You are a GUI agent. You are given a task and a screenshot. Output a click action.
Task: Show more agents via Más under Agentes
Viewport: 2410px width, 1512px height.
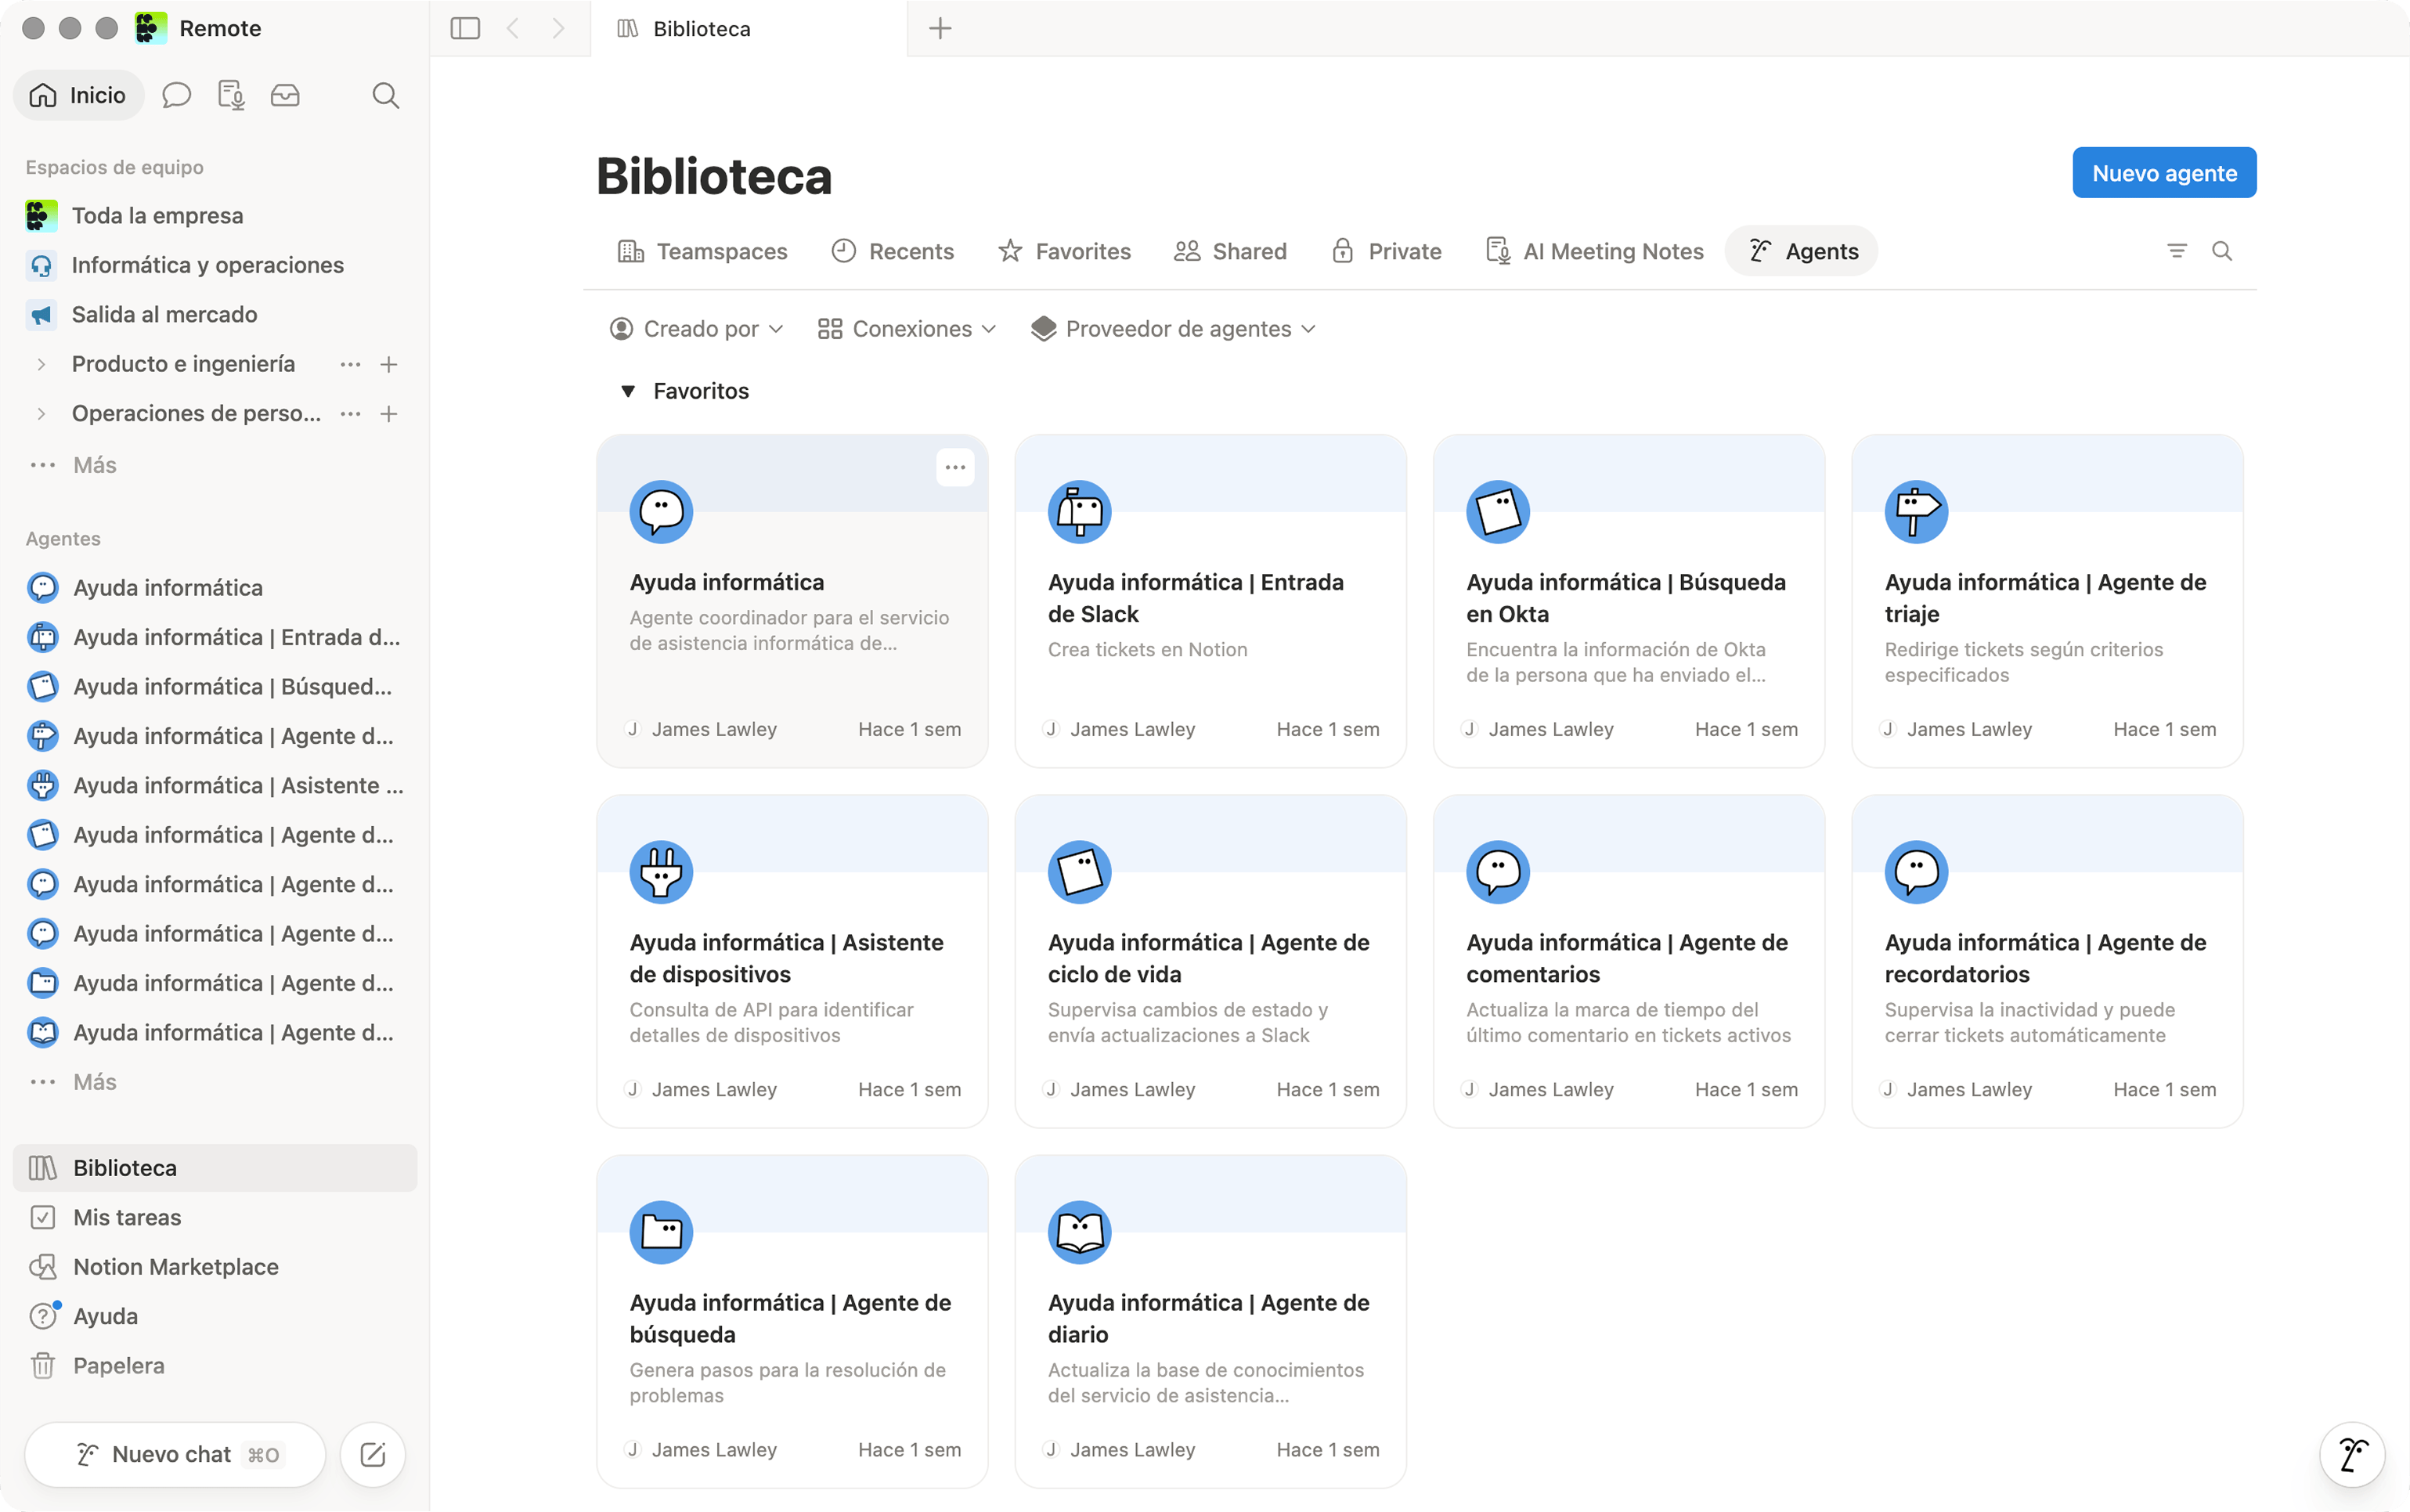[215, 1082]
